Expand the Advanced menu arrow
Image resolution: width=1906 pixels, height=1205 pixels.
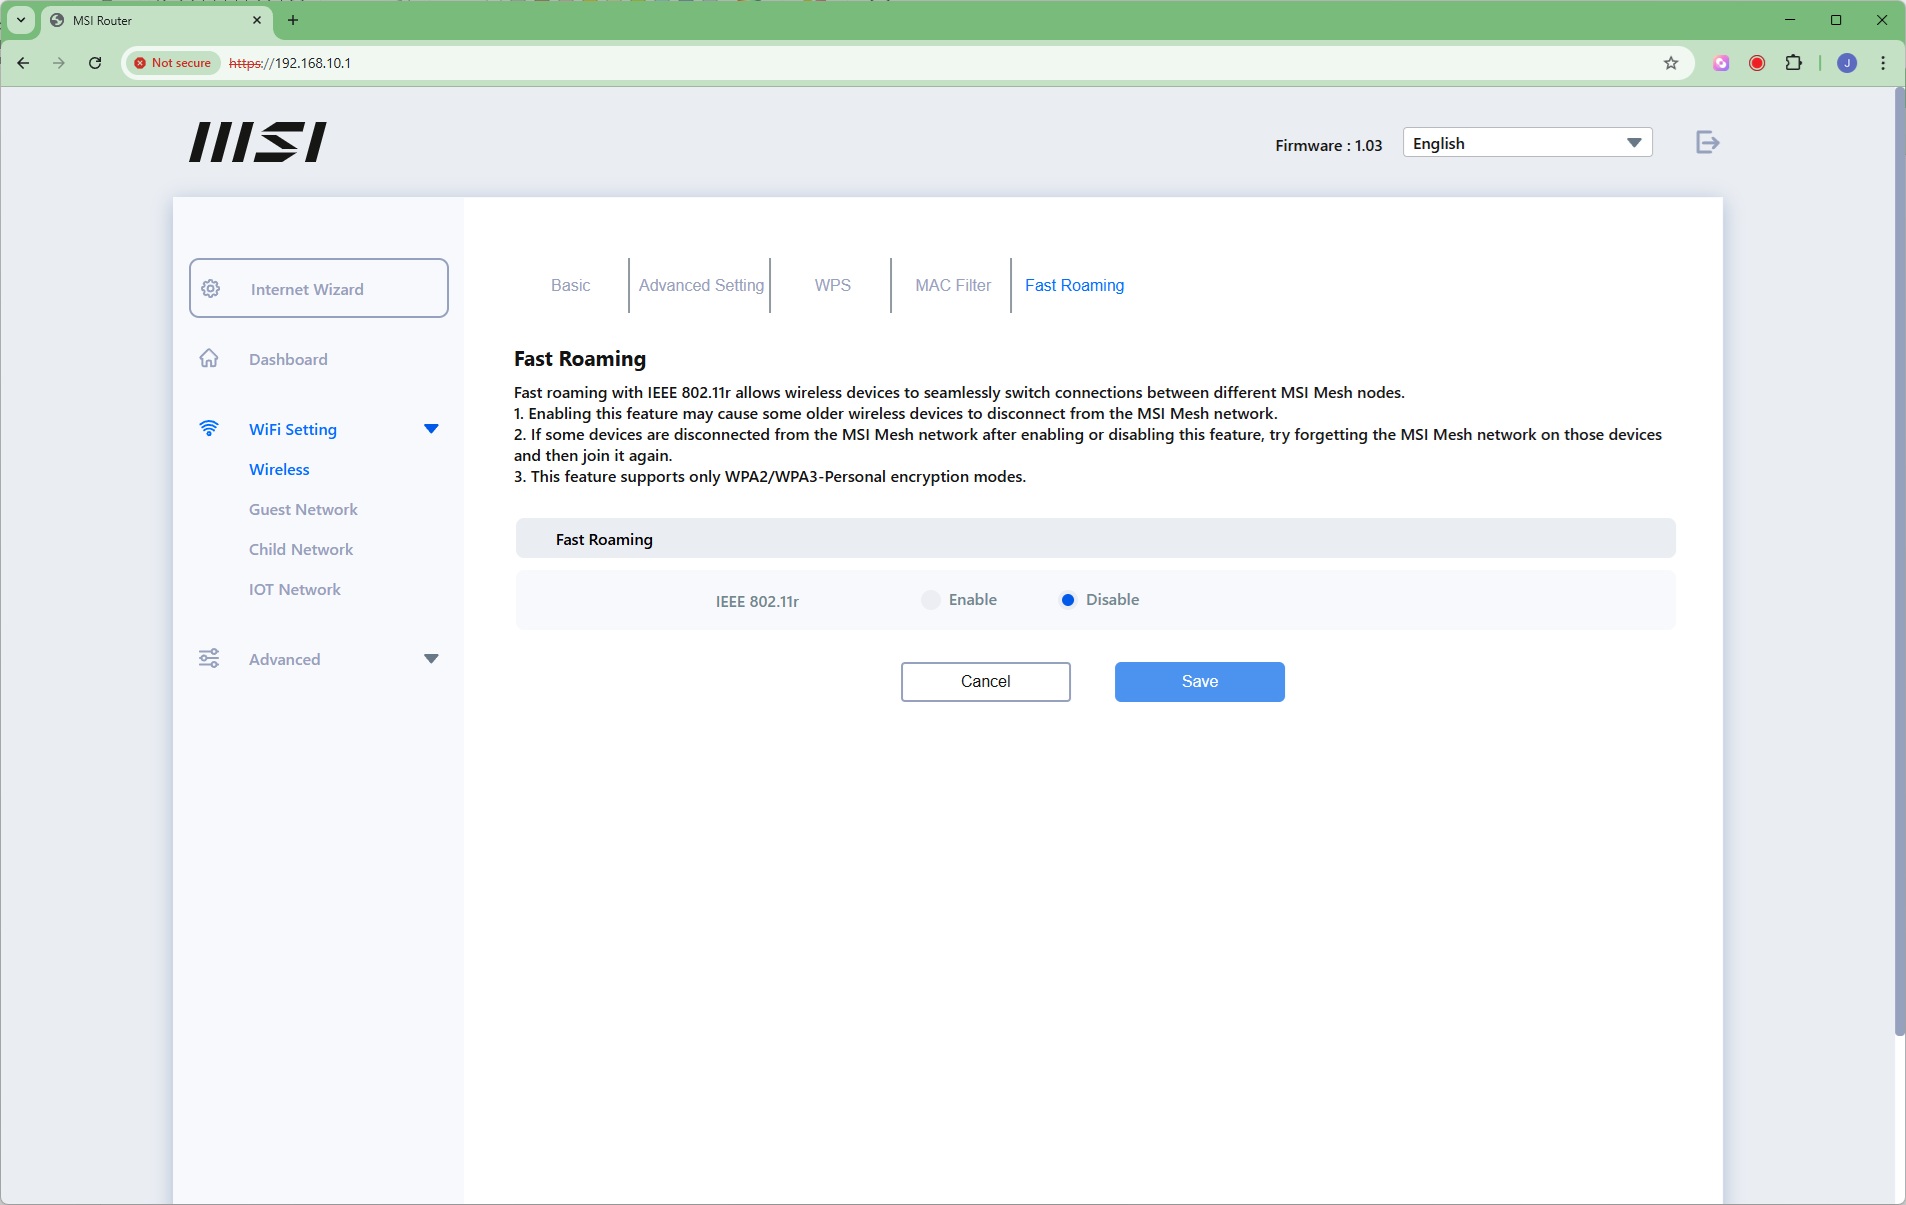(431, 659)
